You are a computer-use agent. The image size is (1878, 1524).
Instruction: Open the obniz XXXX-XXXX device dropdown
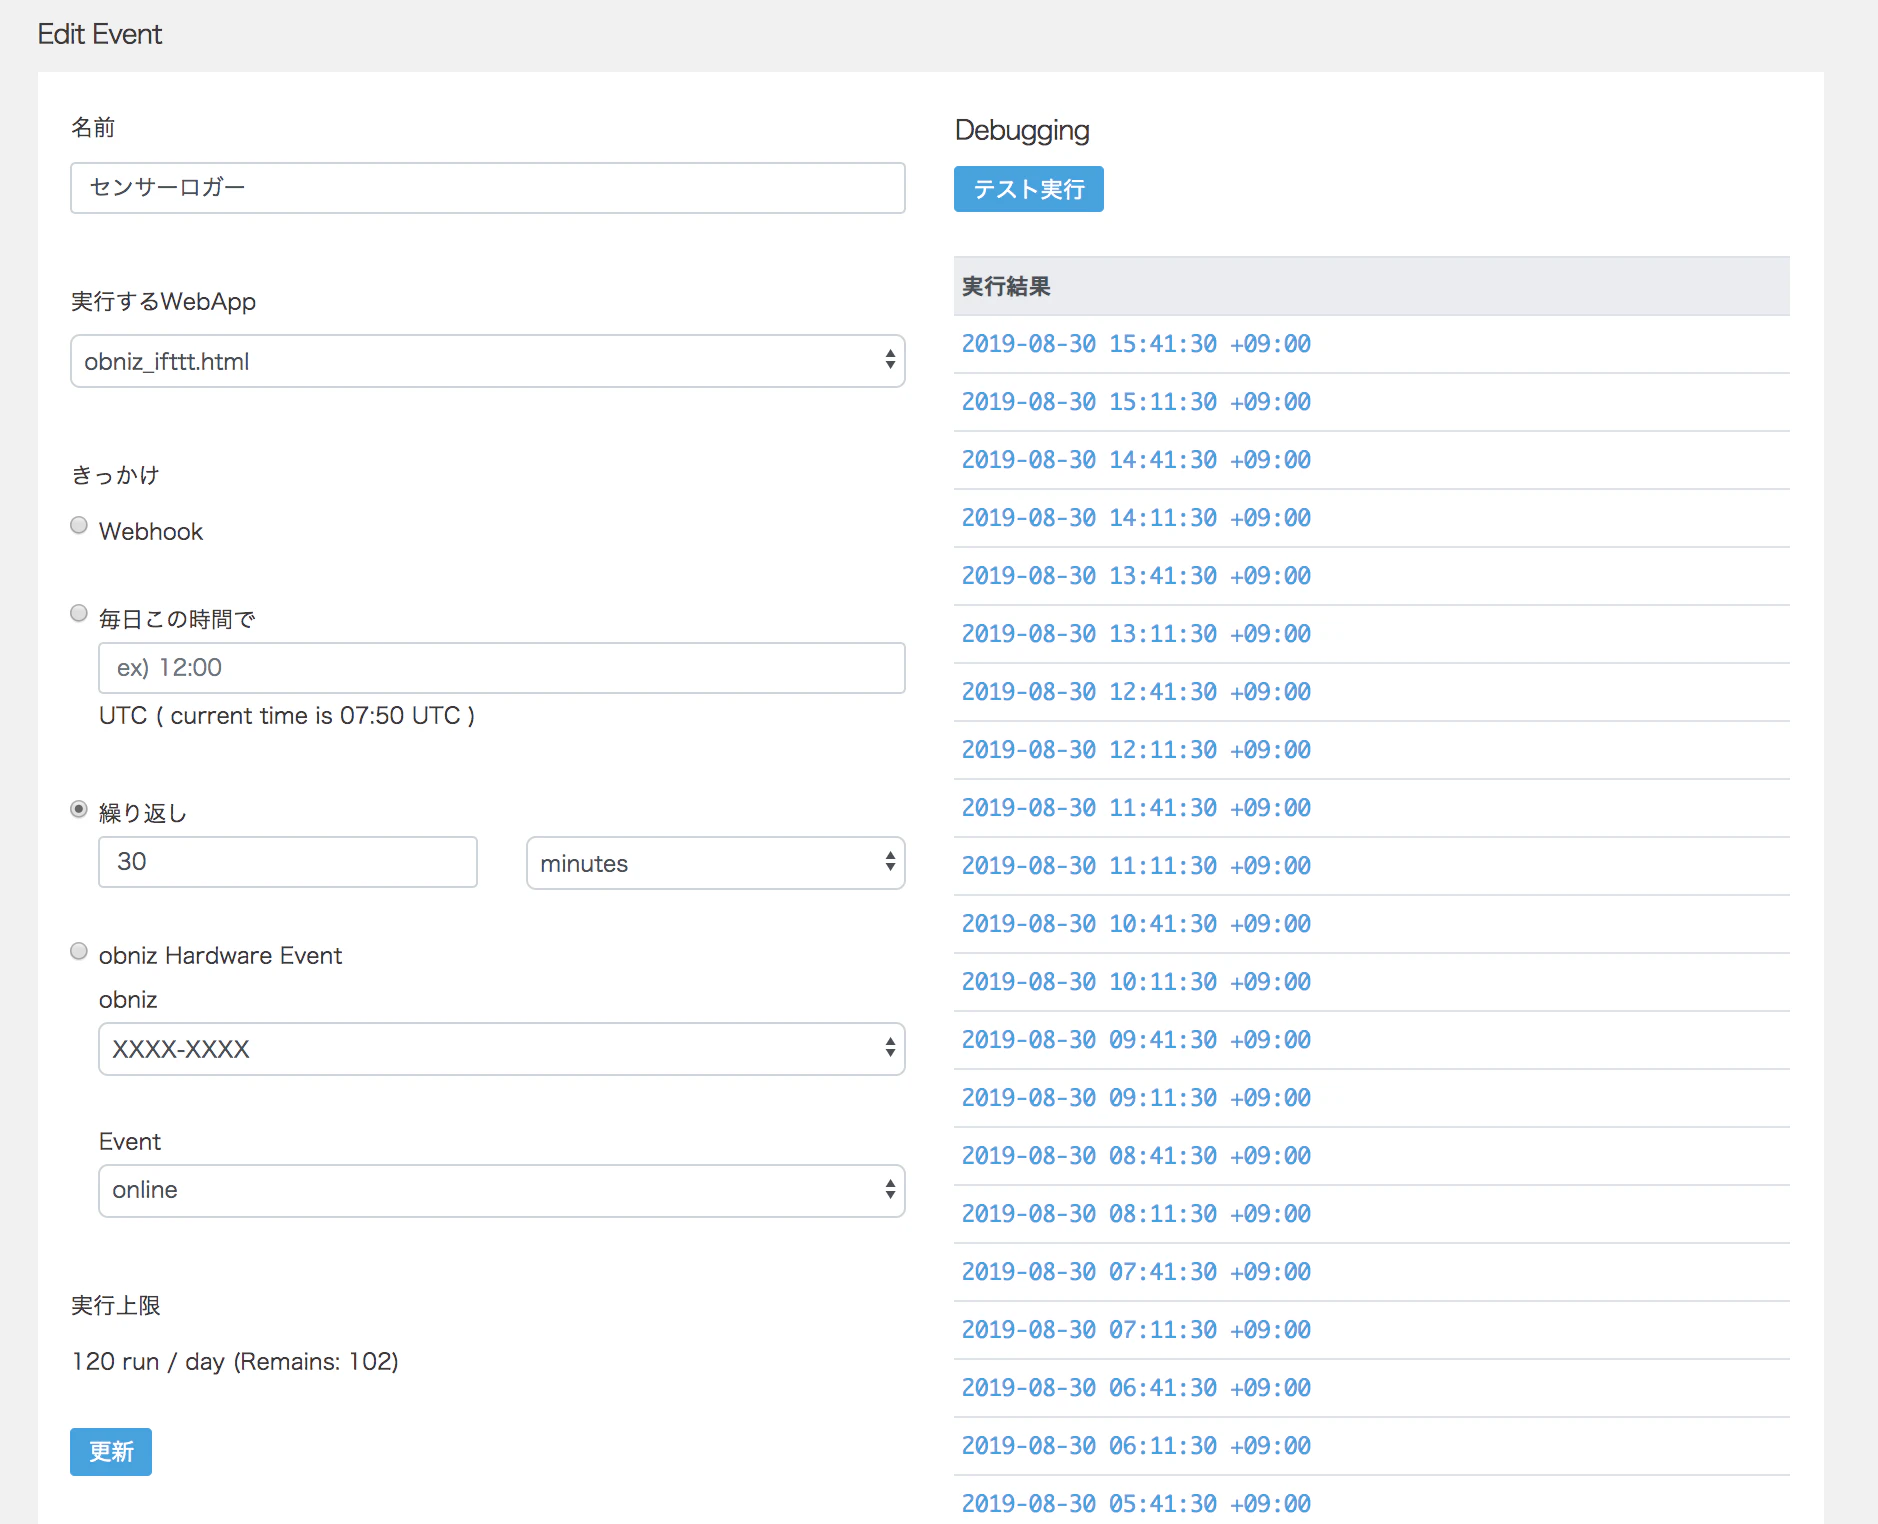[502, 1049]
